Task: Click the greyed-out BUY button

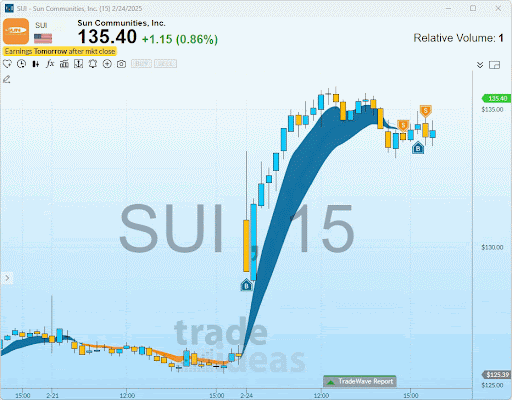Action: point(141,63)
